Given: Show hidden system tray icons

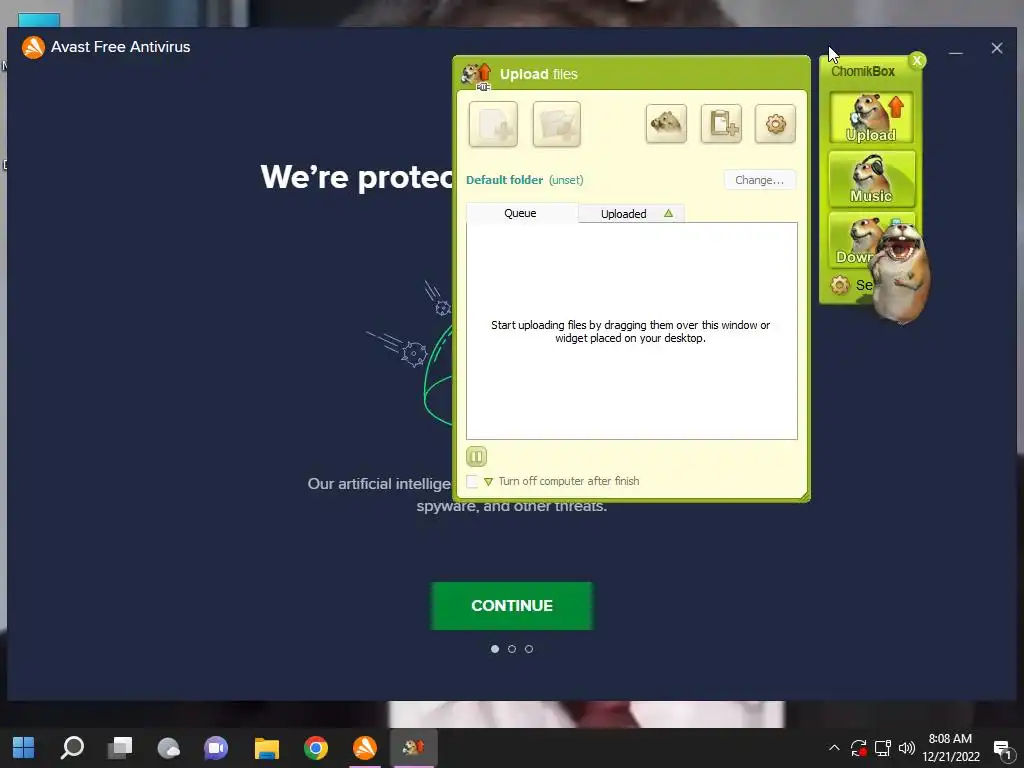Looking at the screenshot, I should tap(834, 748).
